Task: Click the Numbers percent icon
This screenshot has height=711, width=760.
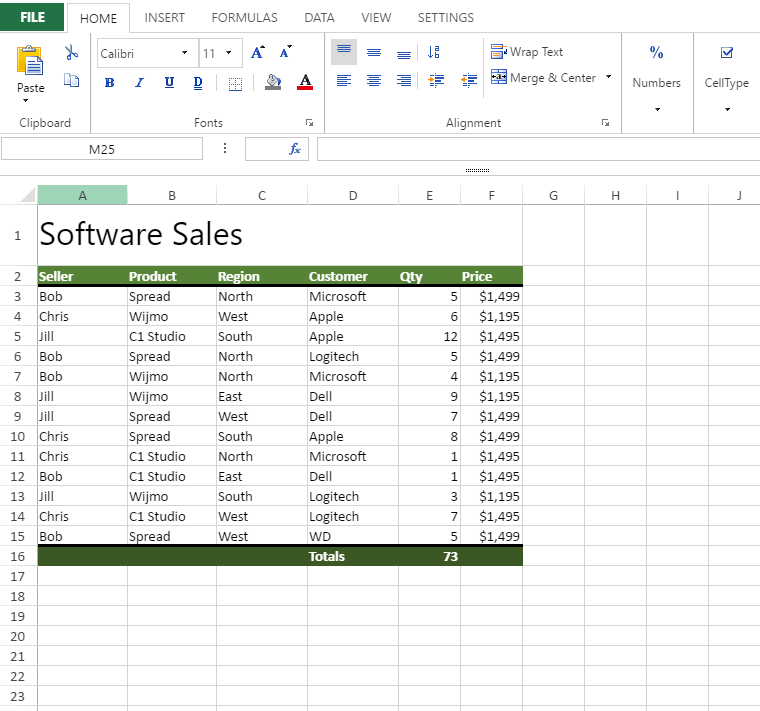Action: coord(656,52)
